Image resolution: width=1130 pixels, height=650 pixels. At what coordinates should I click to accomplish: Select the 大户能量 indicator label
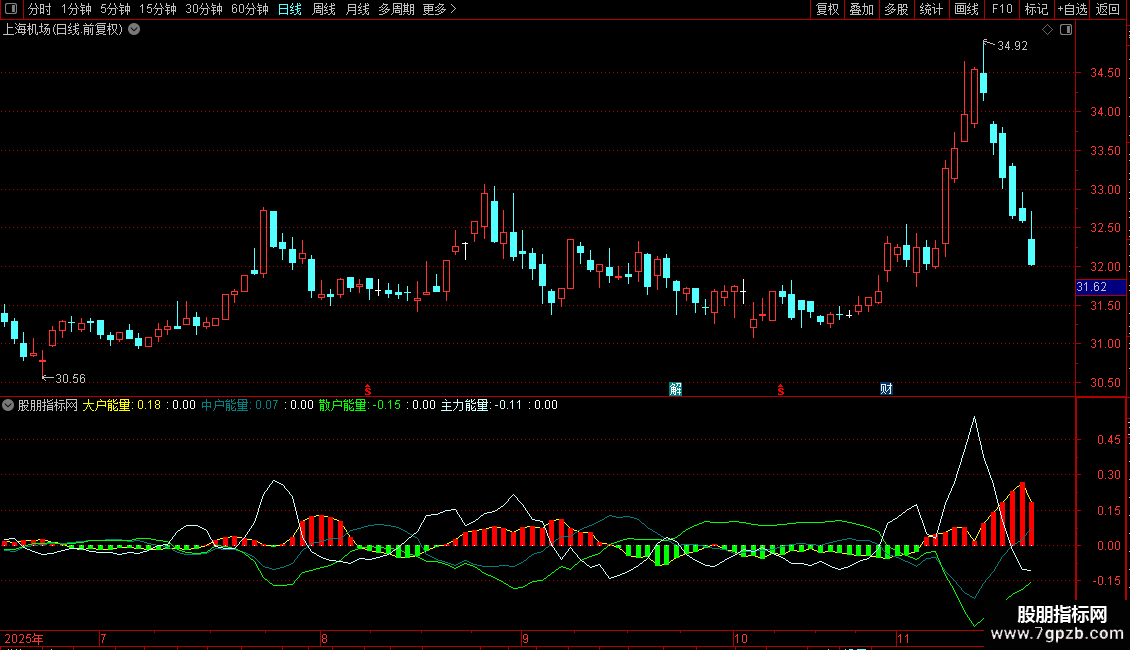point(107,405)
